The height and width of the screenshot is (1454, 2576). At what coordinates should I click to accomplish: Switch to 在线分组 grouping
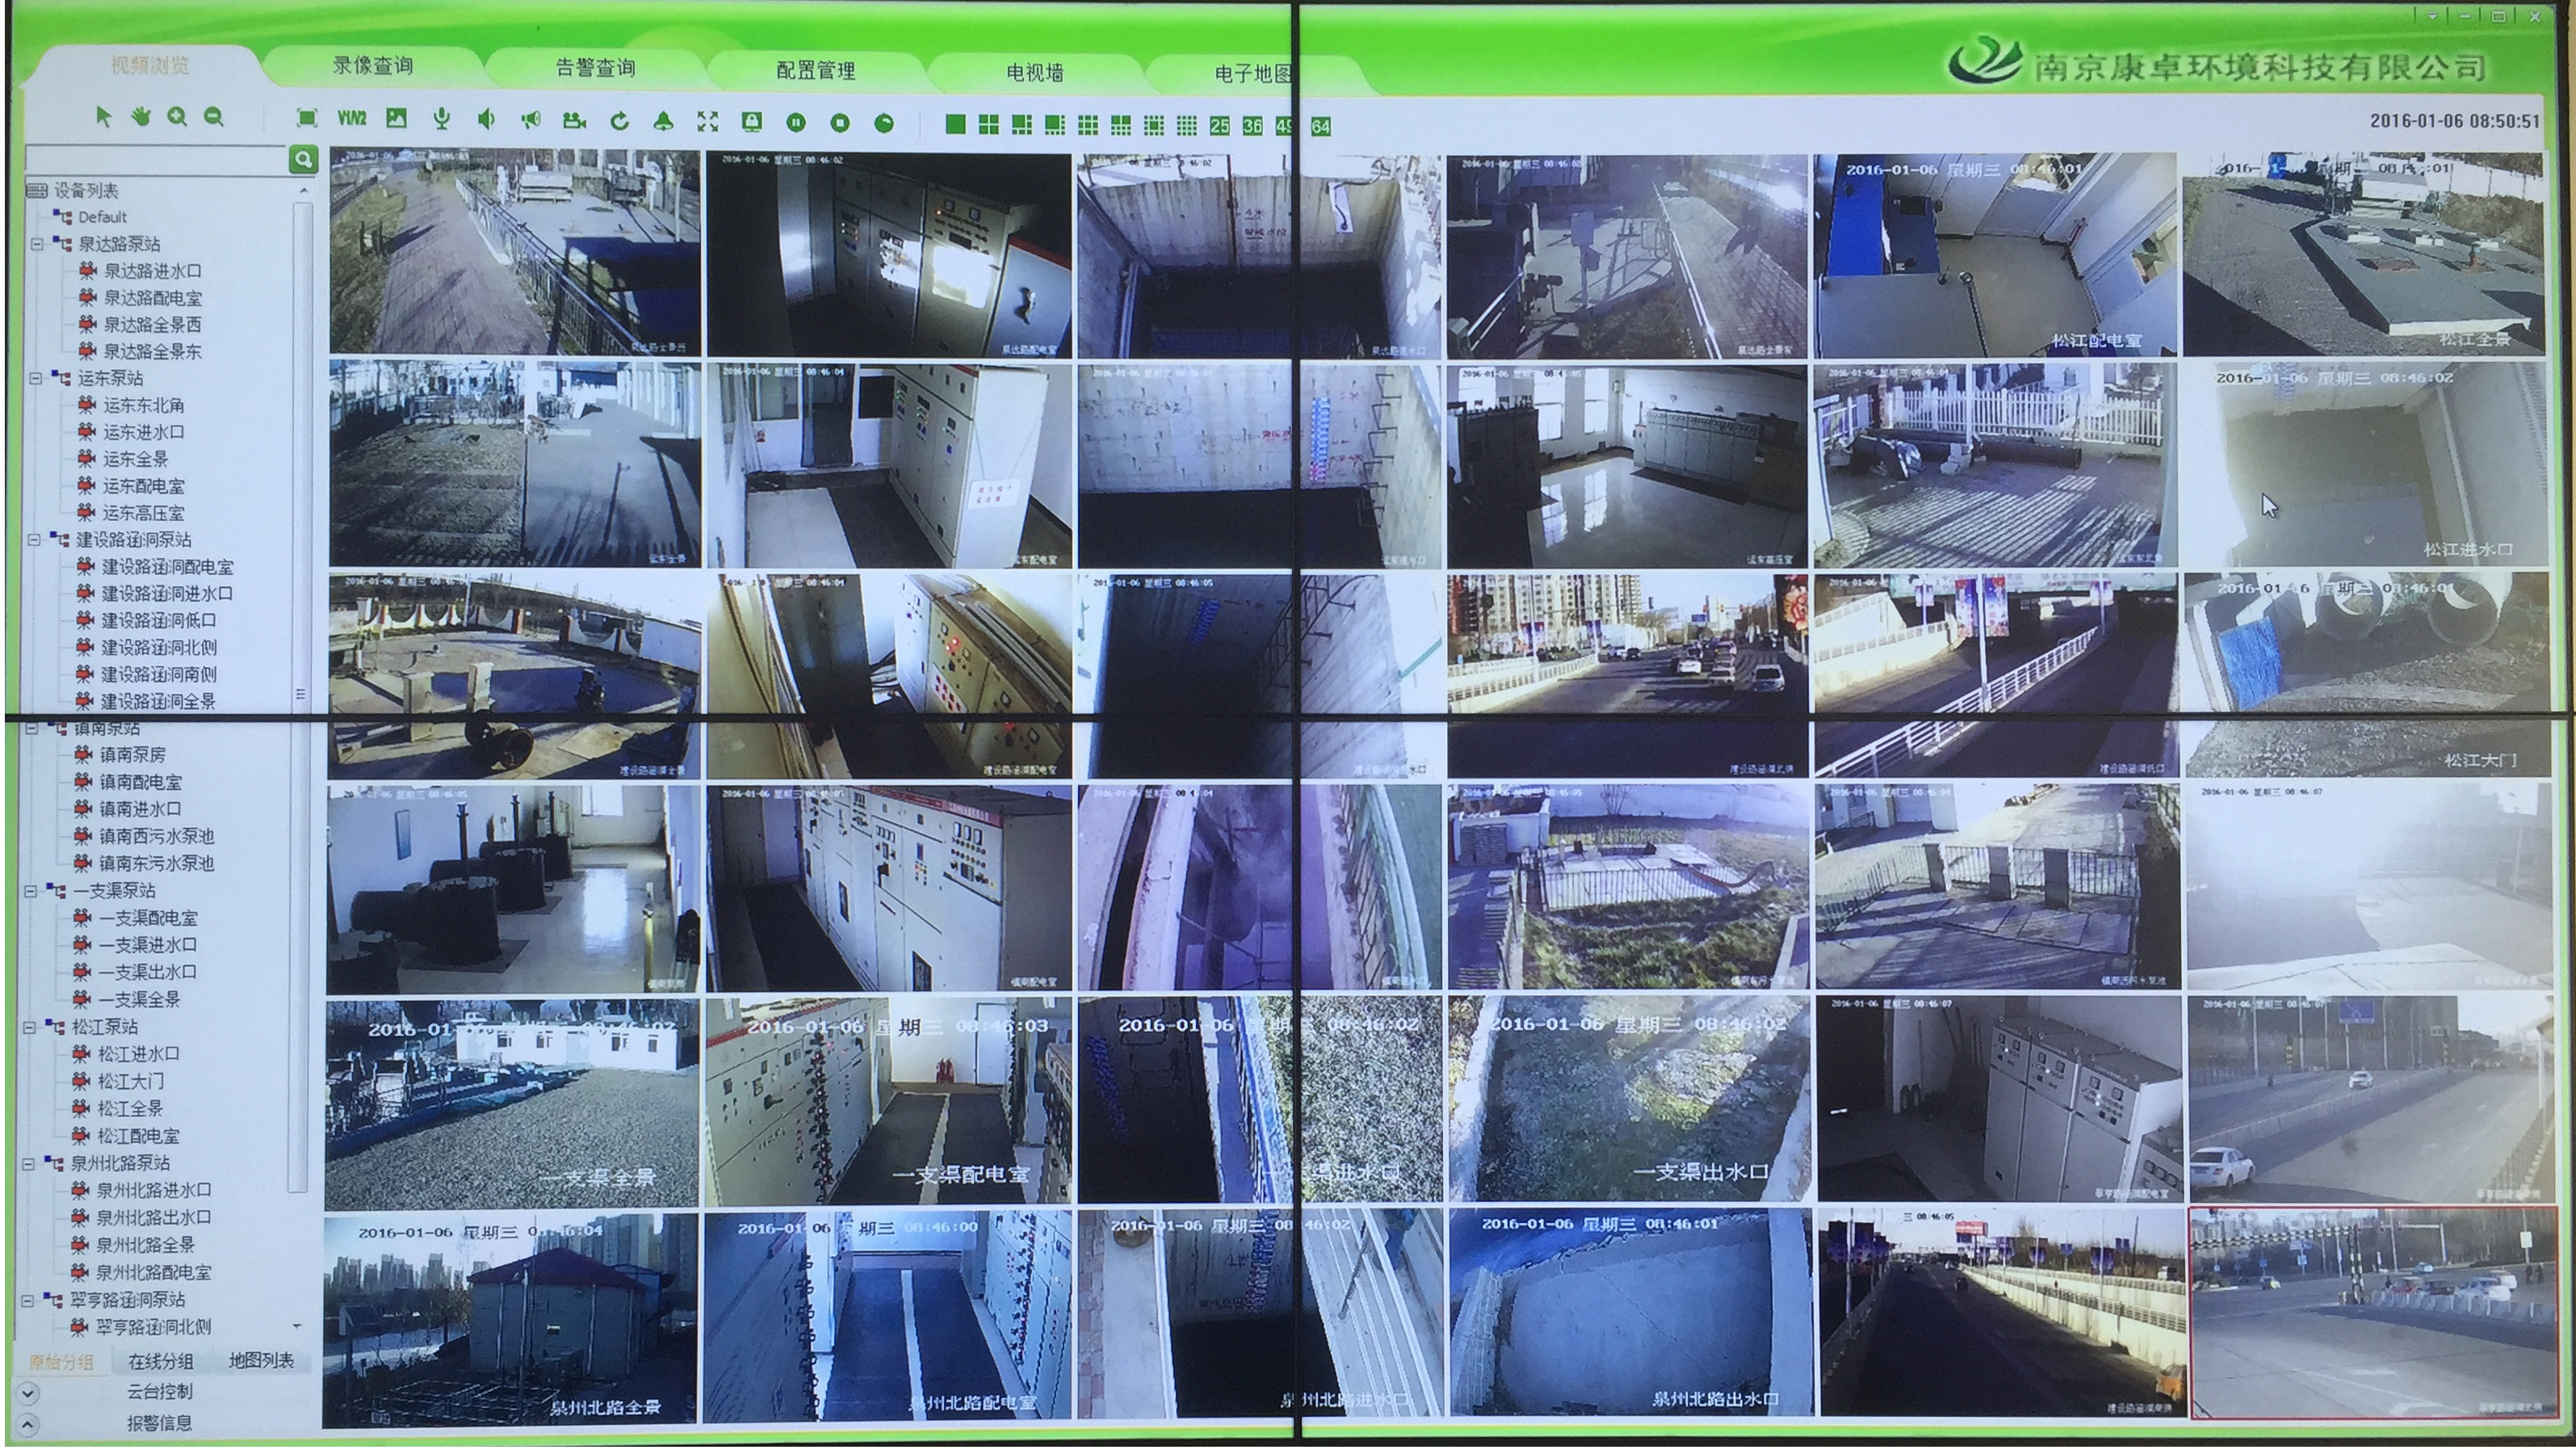click(160, 1362)
